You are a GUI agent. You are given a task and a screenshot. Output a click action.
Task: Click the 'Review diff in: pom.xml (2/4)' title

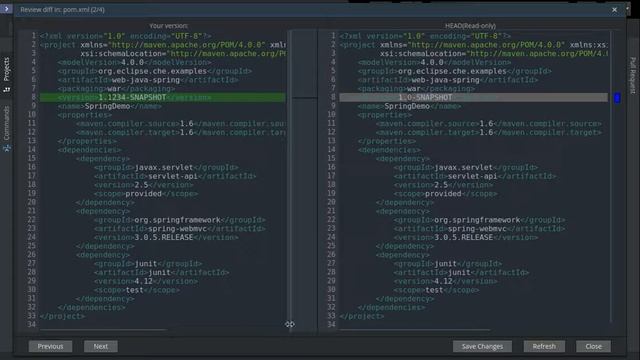coord(62,10)
